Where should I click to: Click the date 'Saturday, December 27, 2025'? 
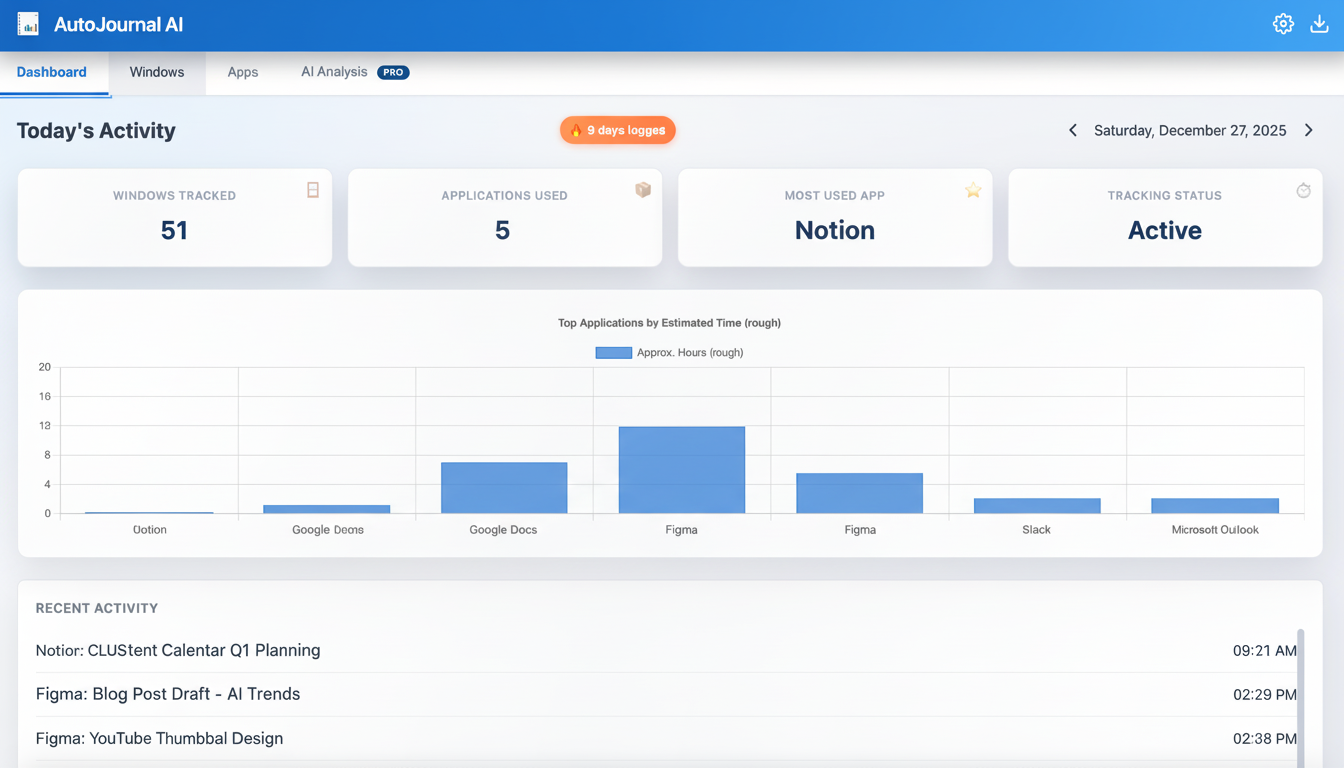click(x=1190, y=130)
